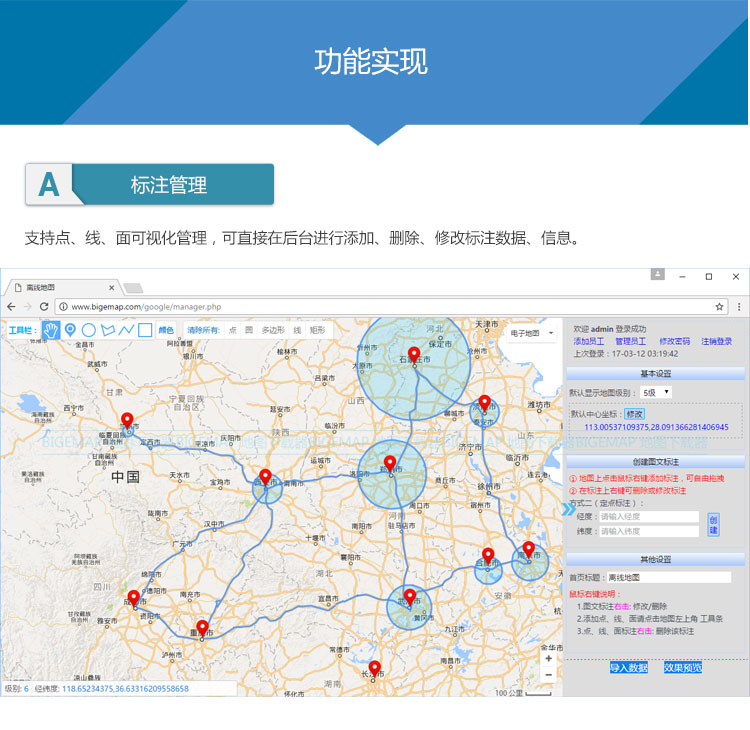Select the point marker tool
The height and width of the screenshot is (730, 750).
pos(70,330)
